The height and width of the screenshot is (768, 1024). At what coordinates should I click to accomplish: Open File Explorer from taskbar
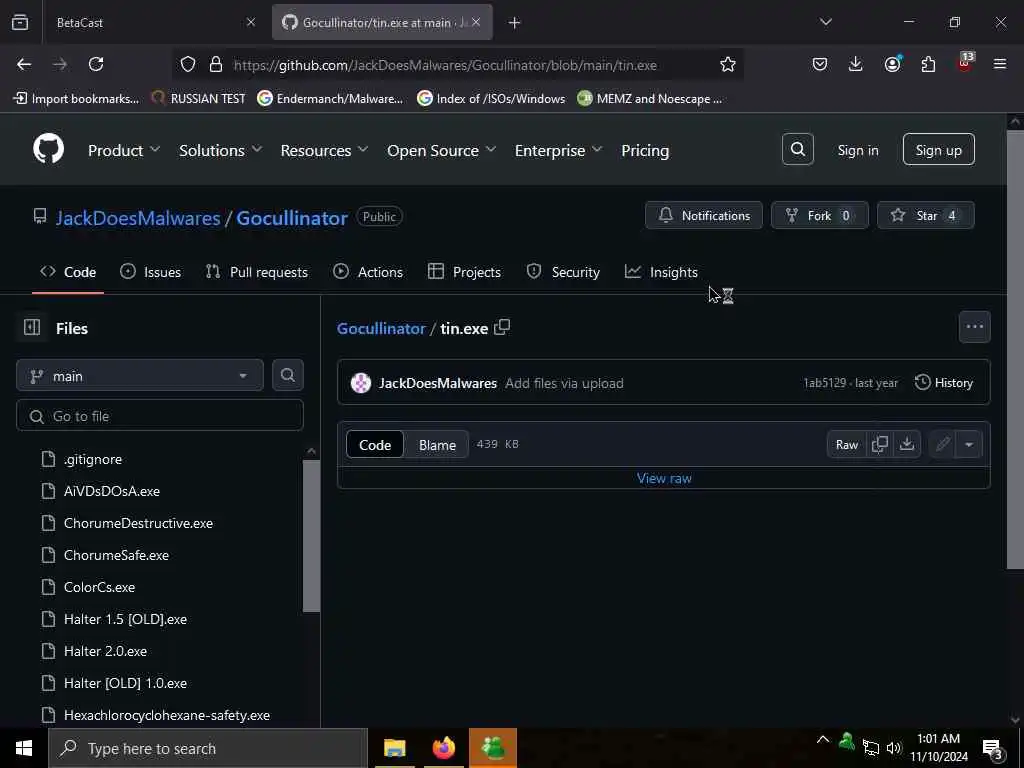(394, 748)
